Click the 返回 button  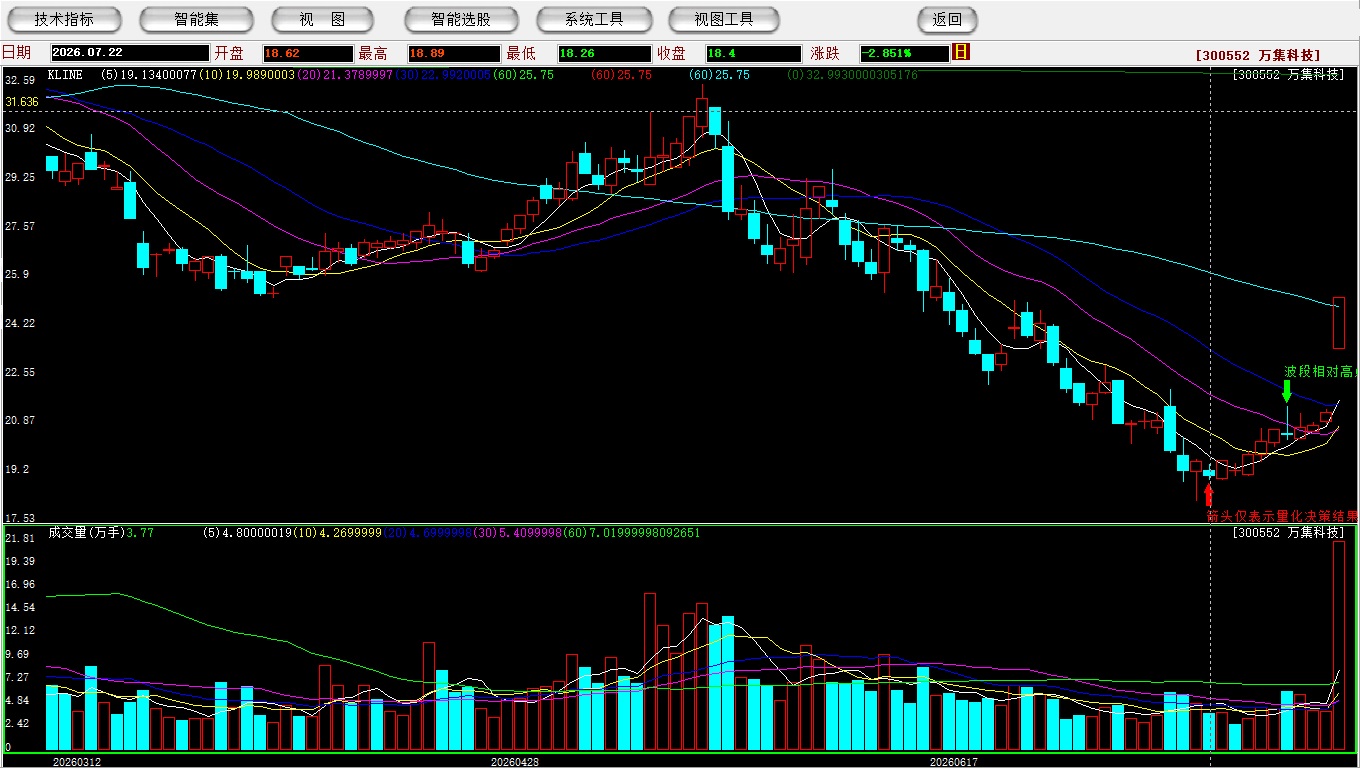click(x=947, y=19)
